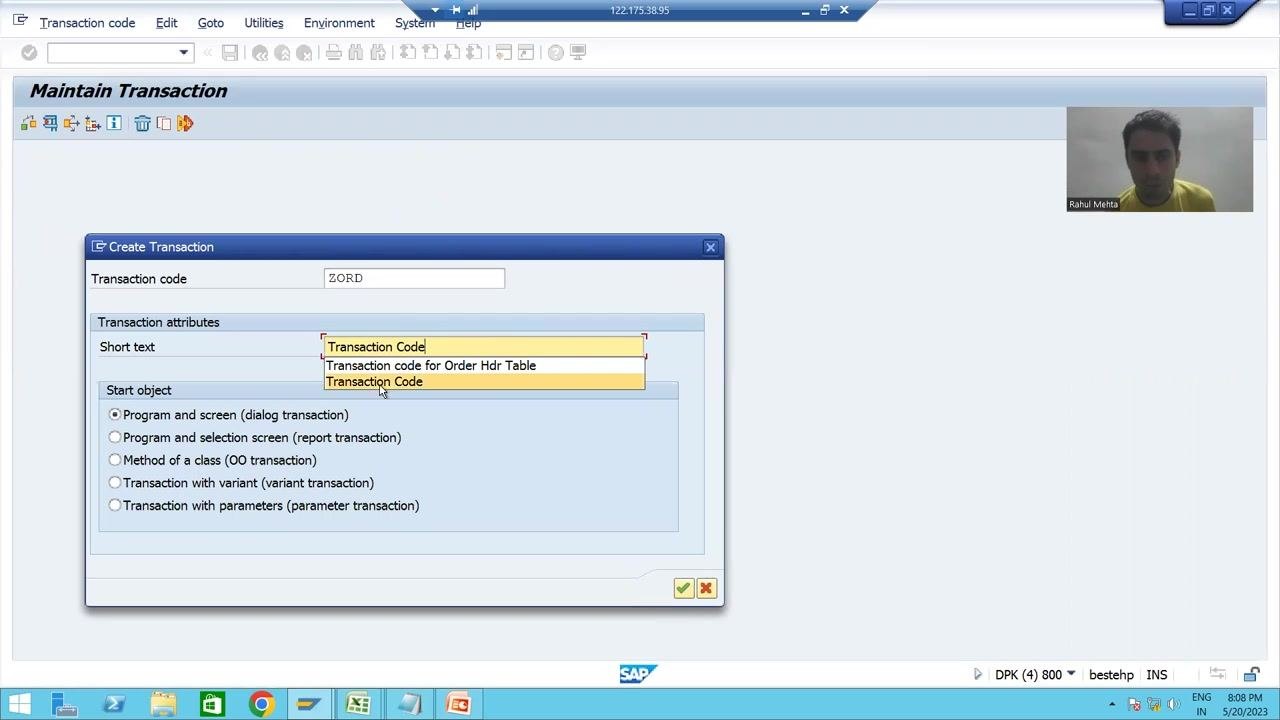The height and width of the screenshot is (720, 1280).
Task: Select Program and selection screen (report transaction)
Action: [x=115, y=438]
